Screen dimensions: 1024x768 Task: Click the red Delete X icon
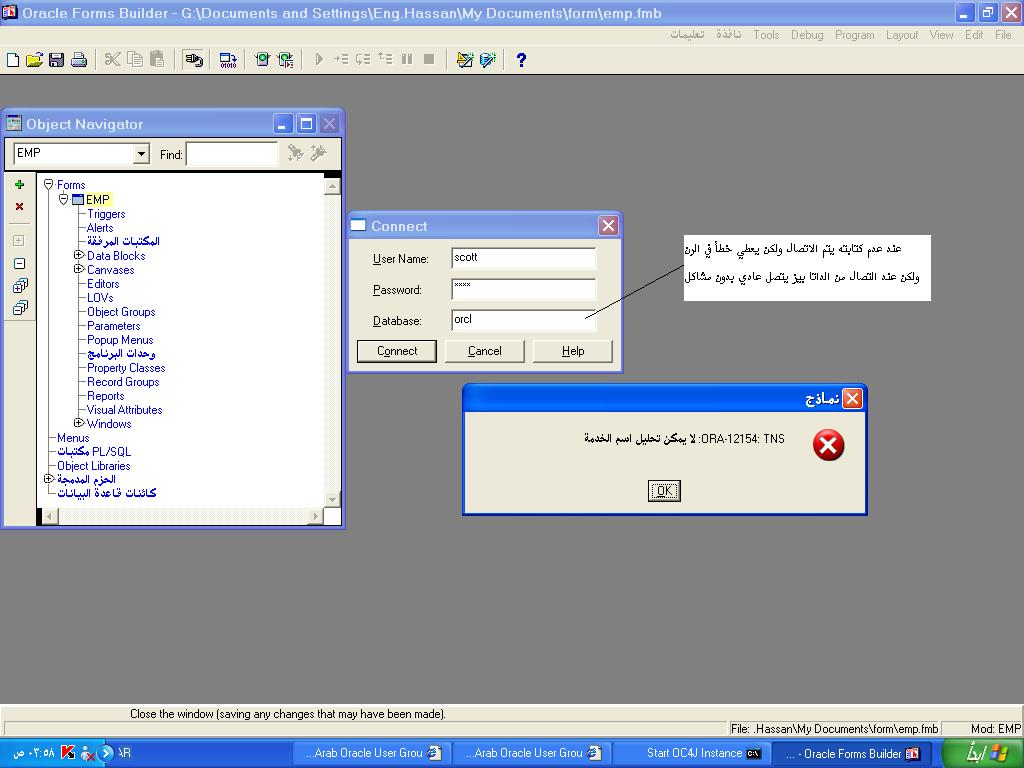pyautogui.click(x=19, y=207)
